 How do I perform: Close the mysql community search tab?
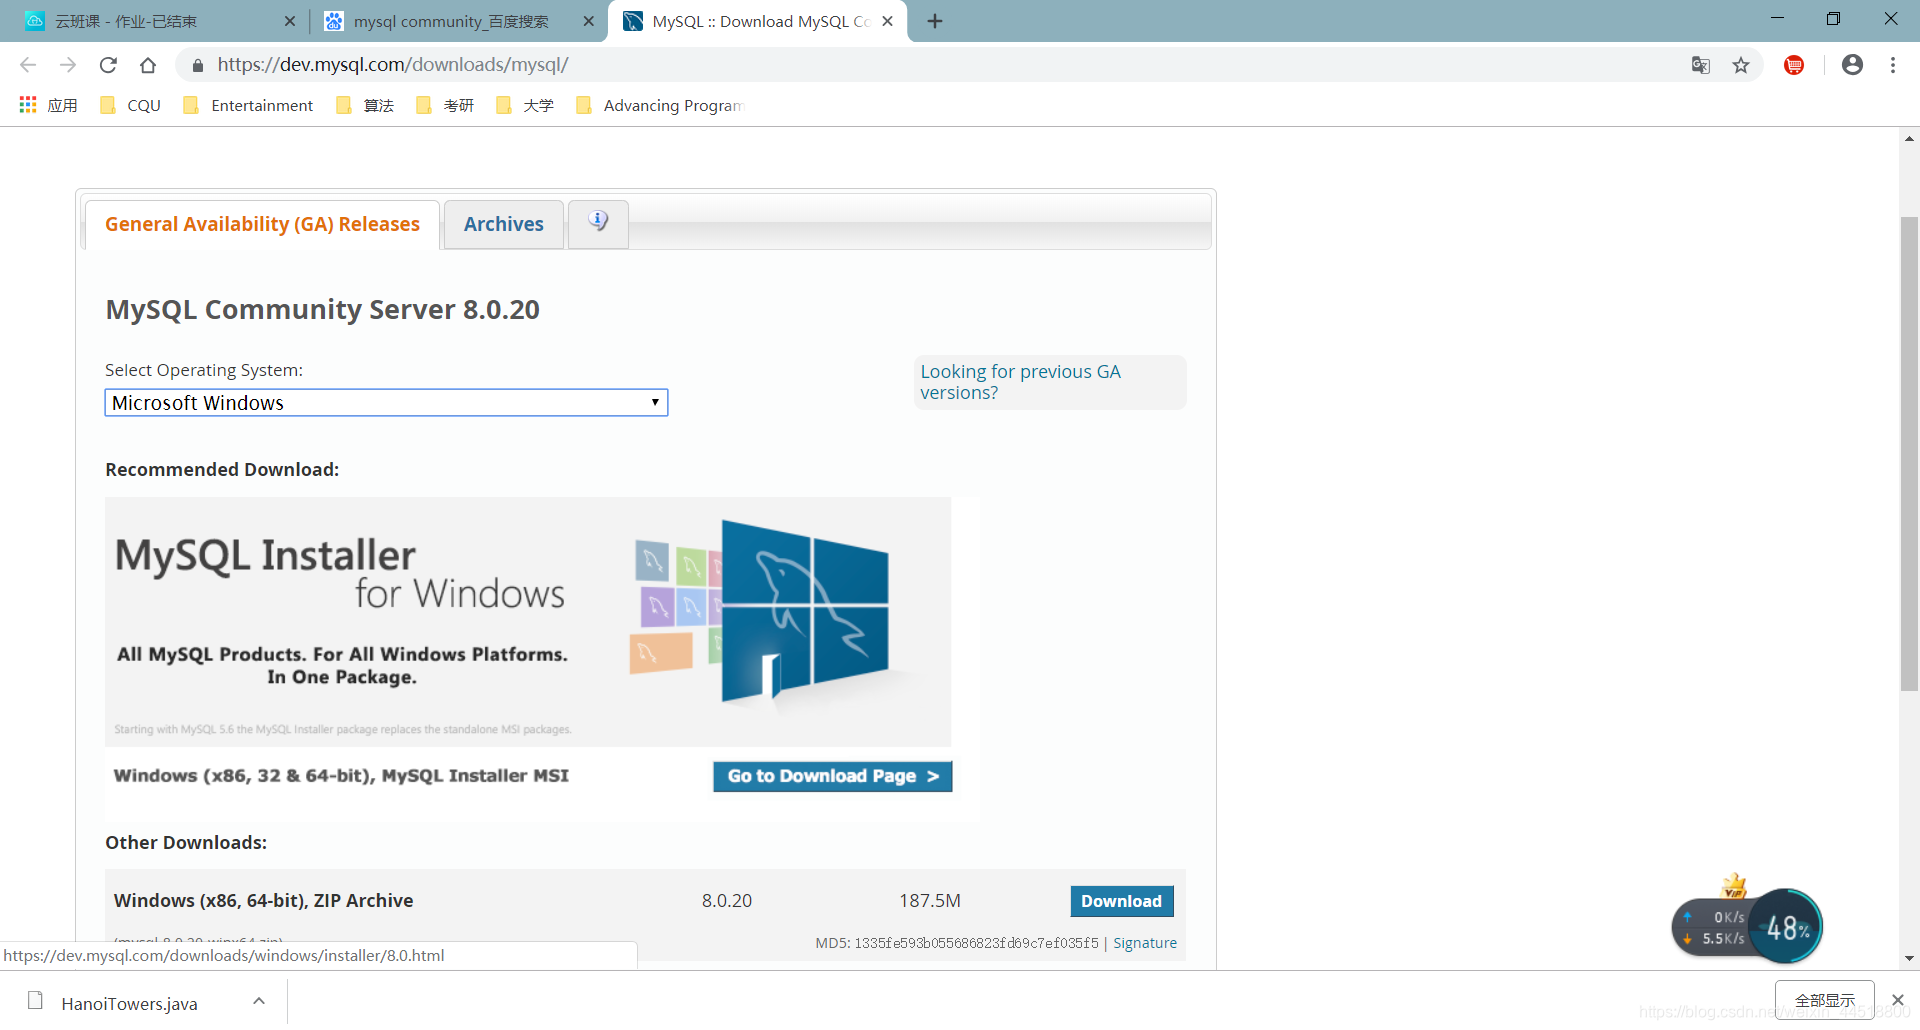(588, 21)
